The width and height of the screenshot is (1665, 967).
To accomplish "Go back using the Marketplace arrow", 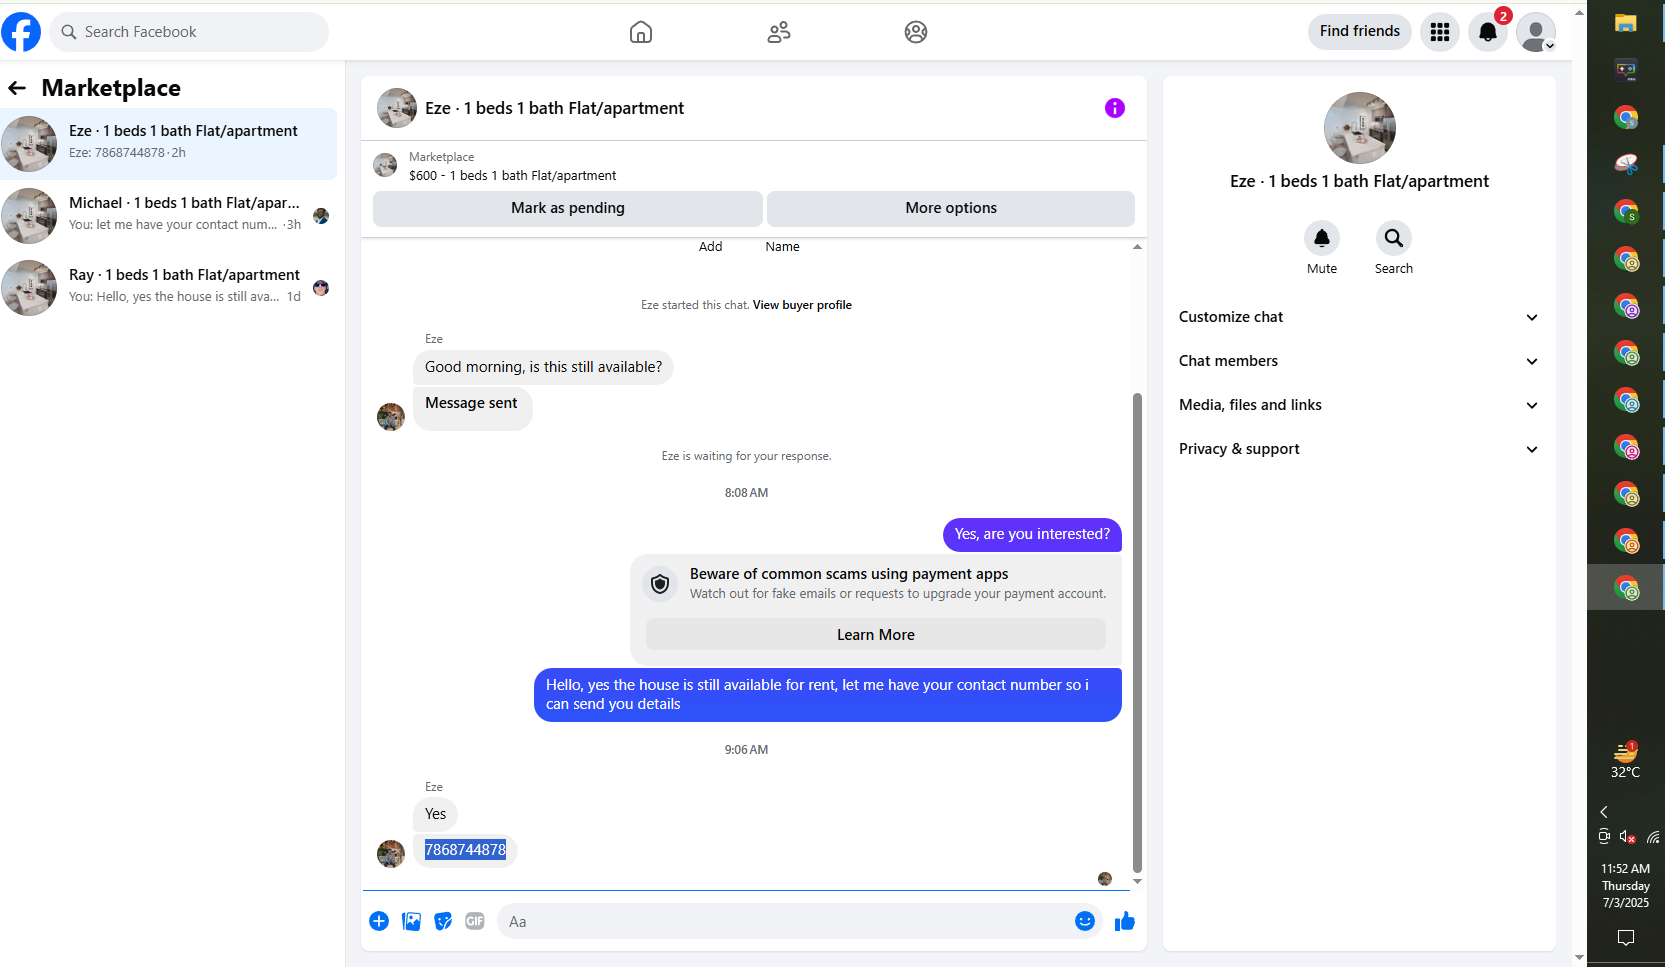I will click(17, 88).
